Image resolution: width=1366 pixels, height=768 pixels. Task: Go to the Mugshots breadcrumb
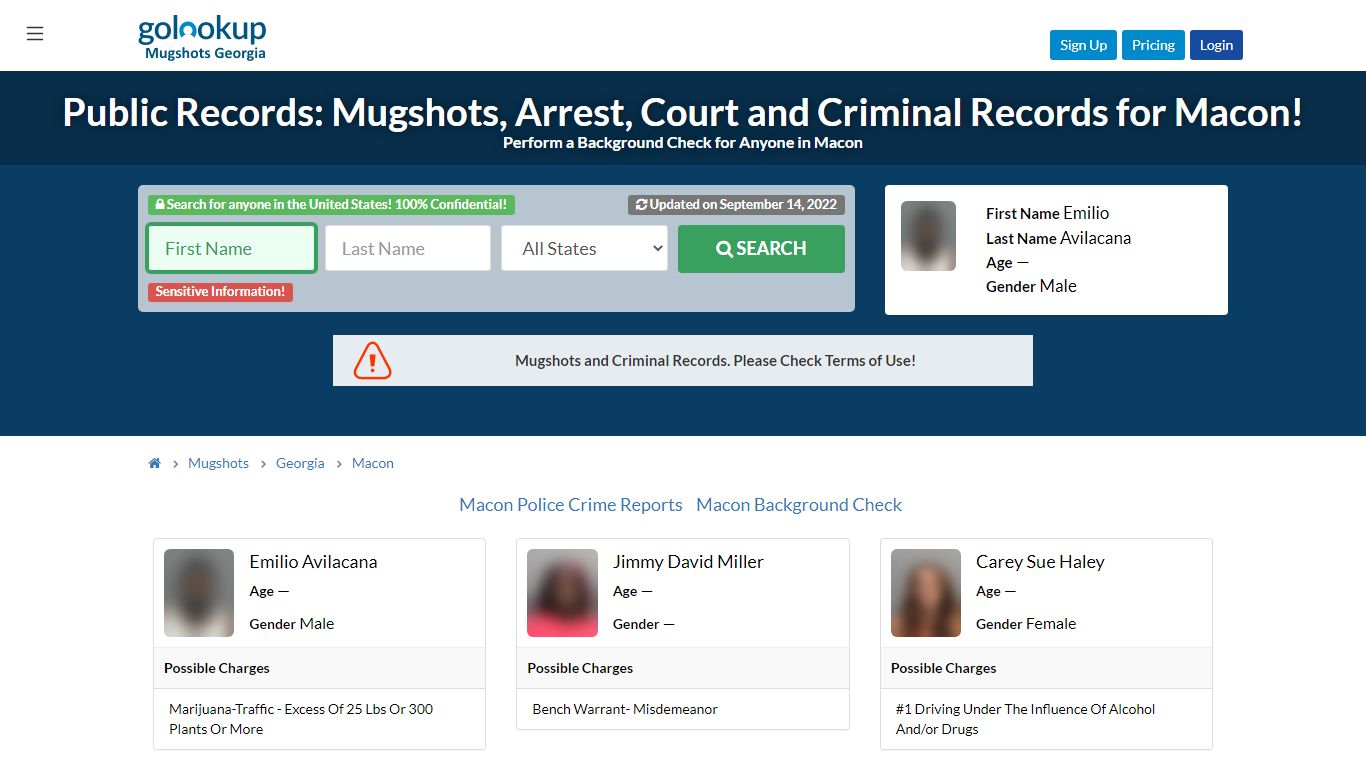pyautogui.click(x=218, y=463)
